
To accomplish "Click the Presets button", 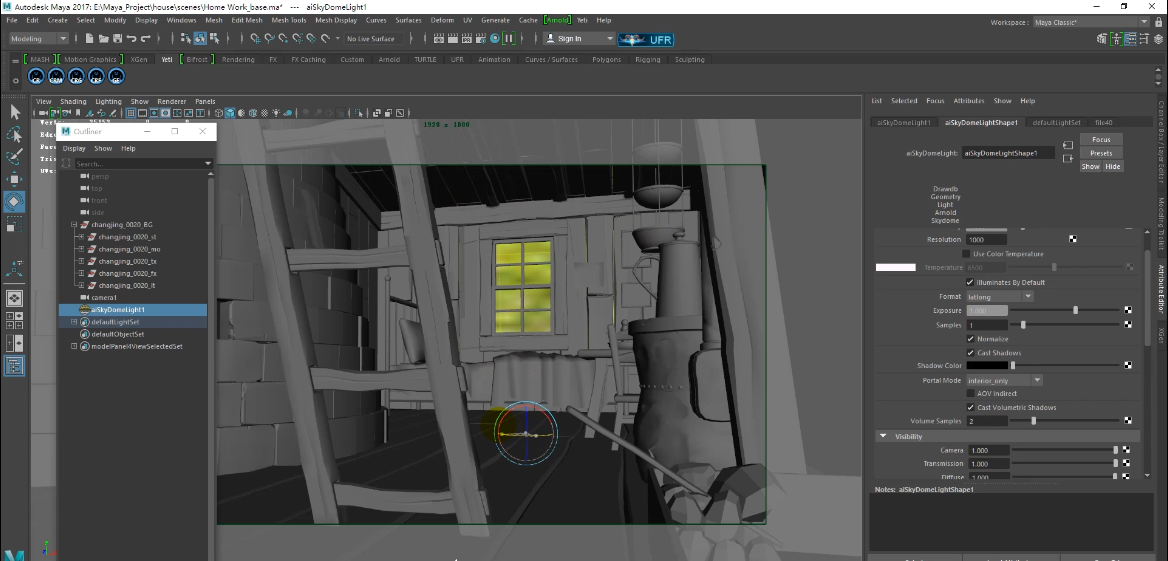I will point(1101,153).
